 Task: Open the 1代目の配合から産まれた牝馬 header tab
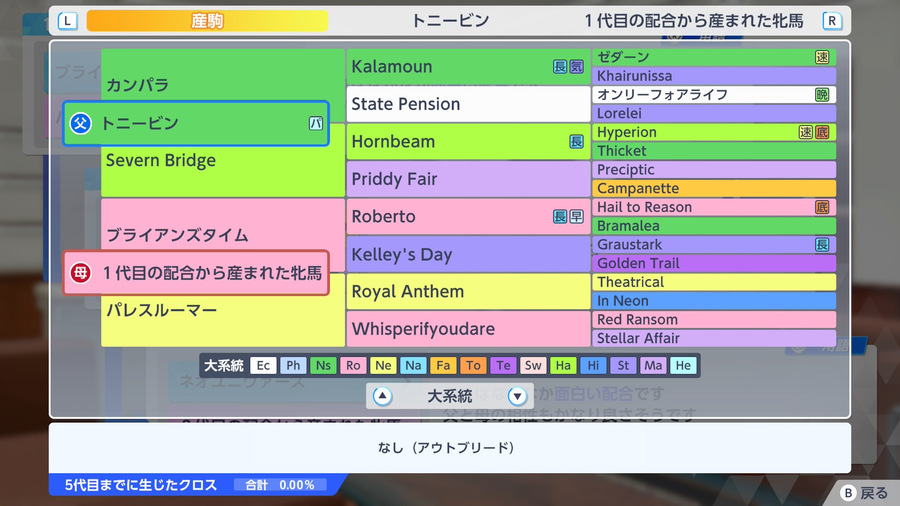pos(694,21)
